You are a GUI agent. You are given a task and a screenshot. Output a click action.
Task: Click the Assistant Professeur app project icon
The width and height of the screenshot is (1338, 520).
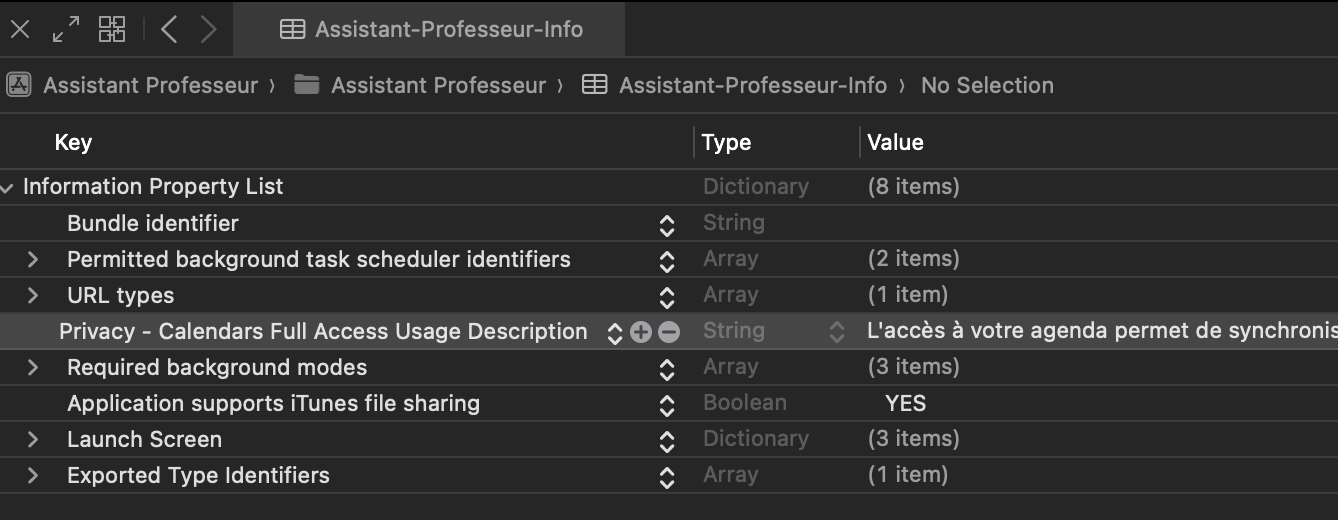18,85
